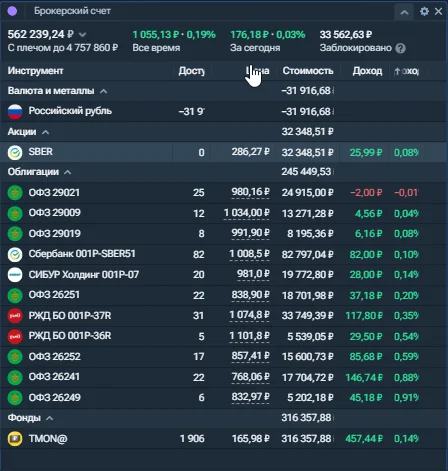Select the ОФЗ 26252 bond row

click(x=224, y=357)
